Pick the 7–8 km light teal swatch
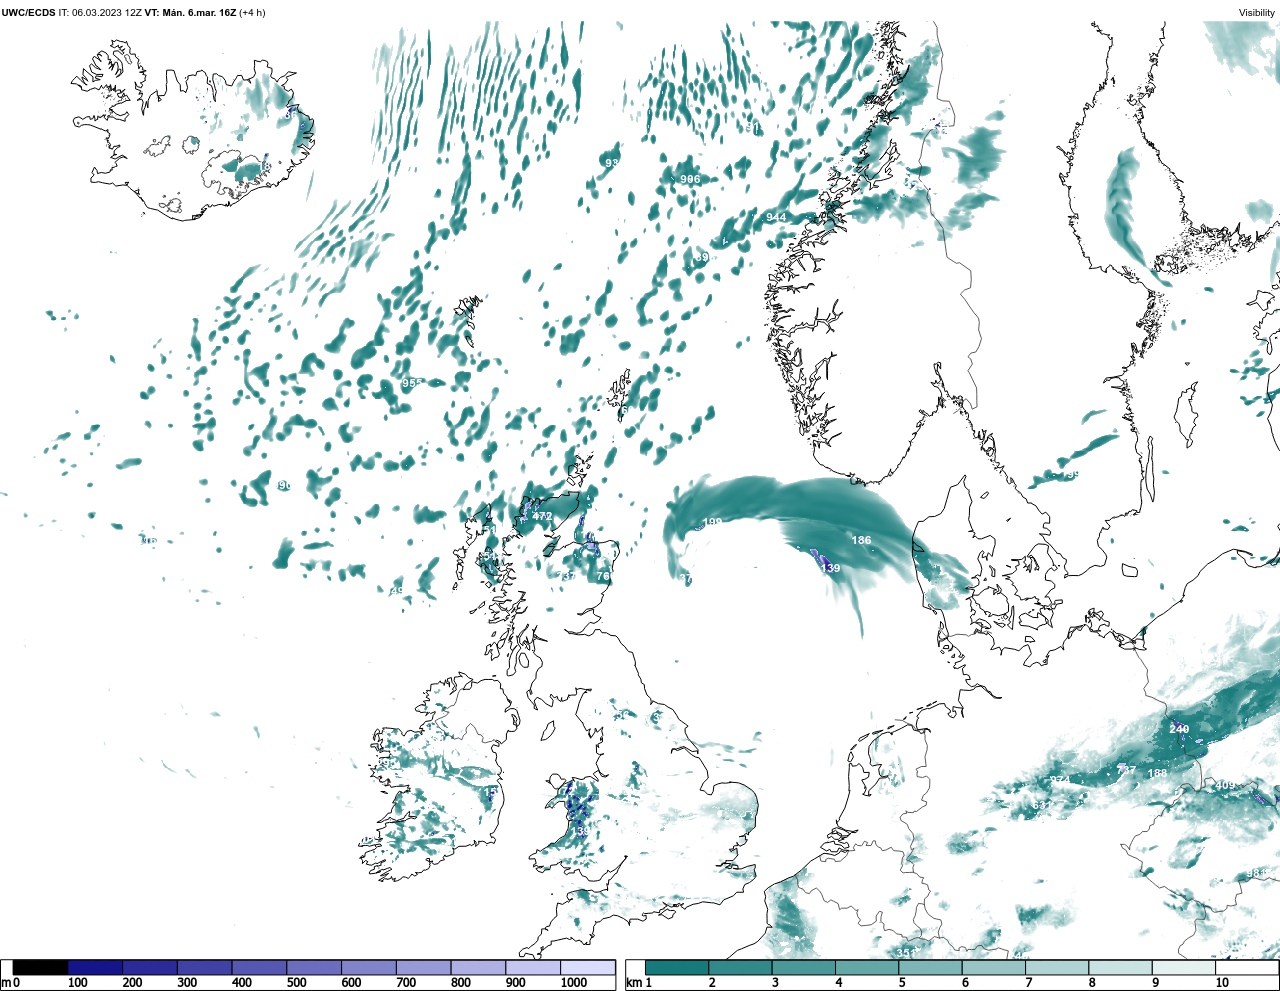 (x=1057, y=967)
